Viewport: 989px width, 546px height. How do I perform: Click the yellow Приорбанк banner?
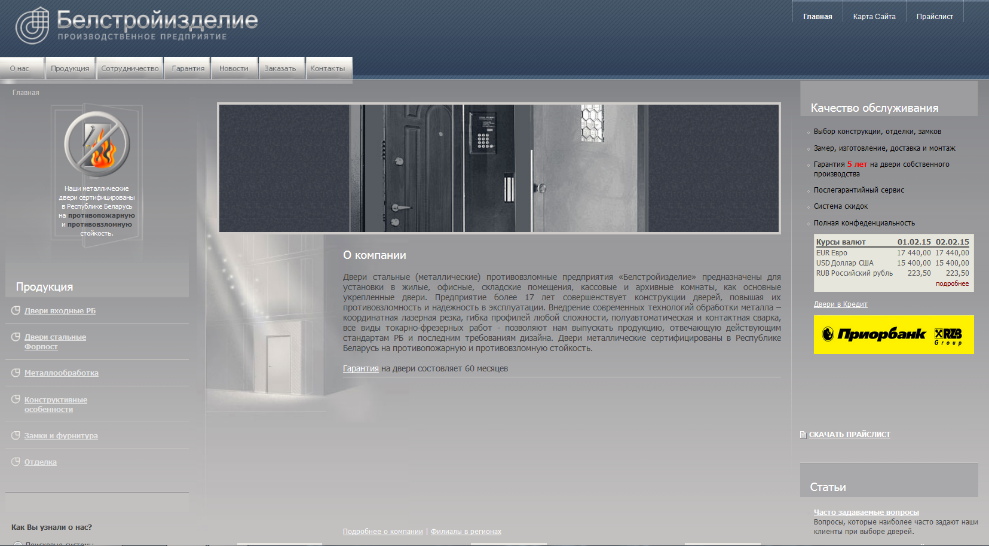893,334
